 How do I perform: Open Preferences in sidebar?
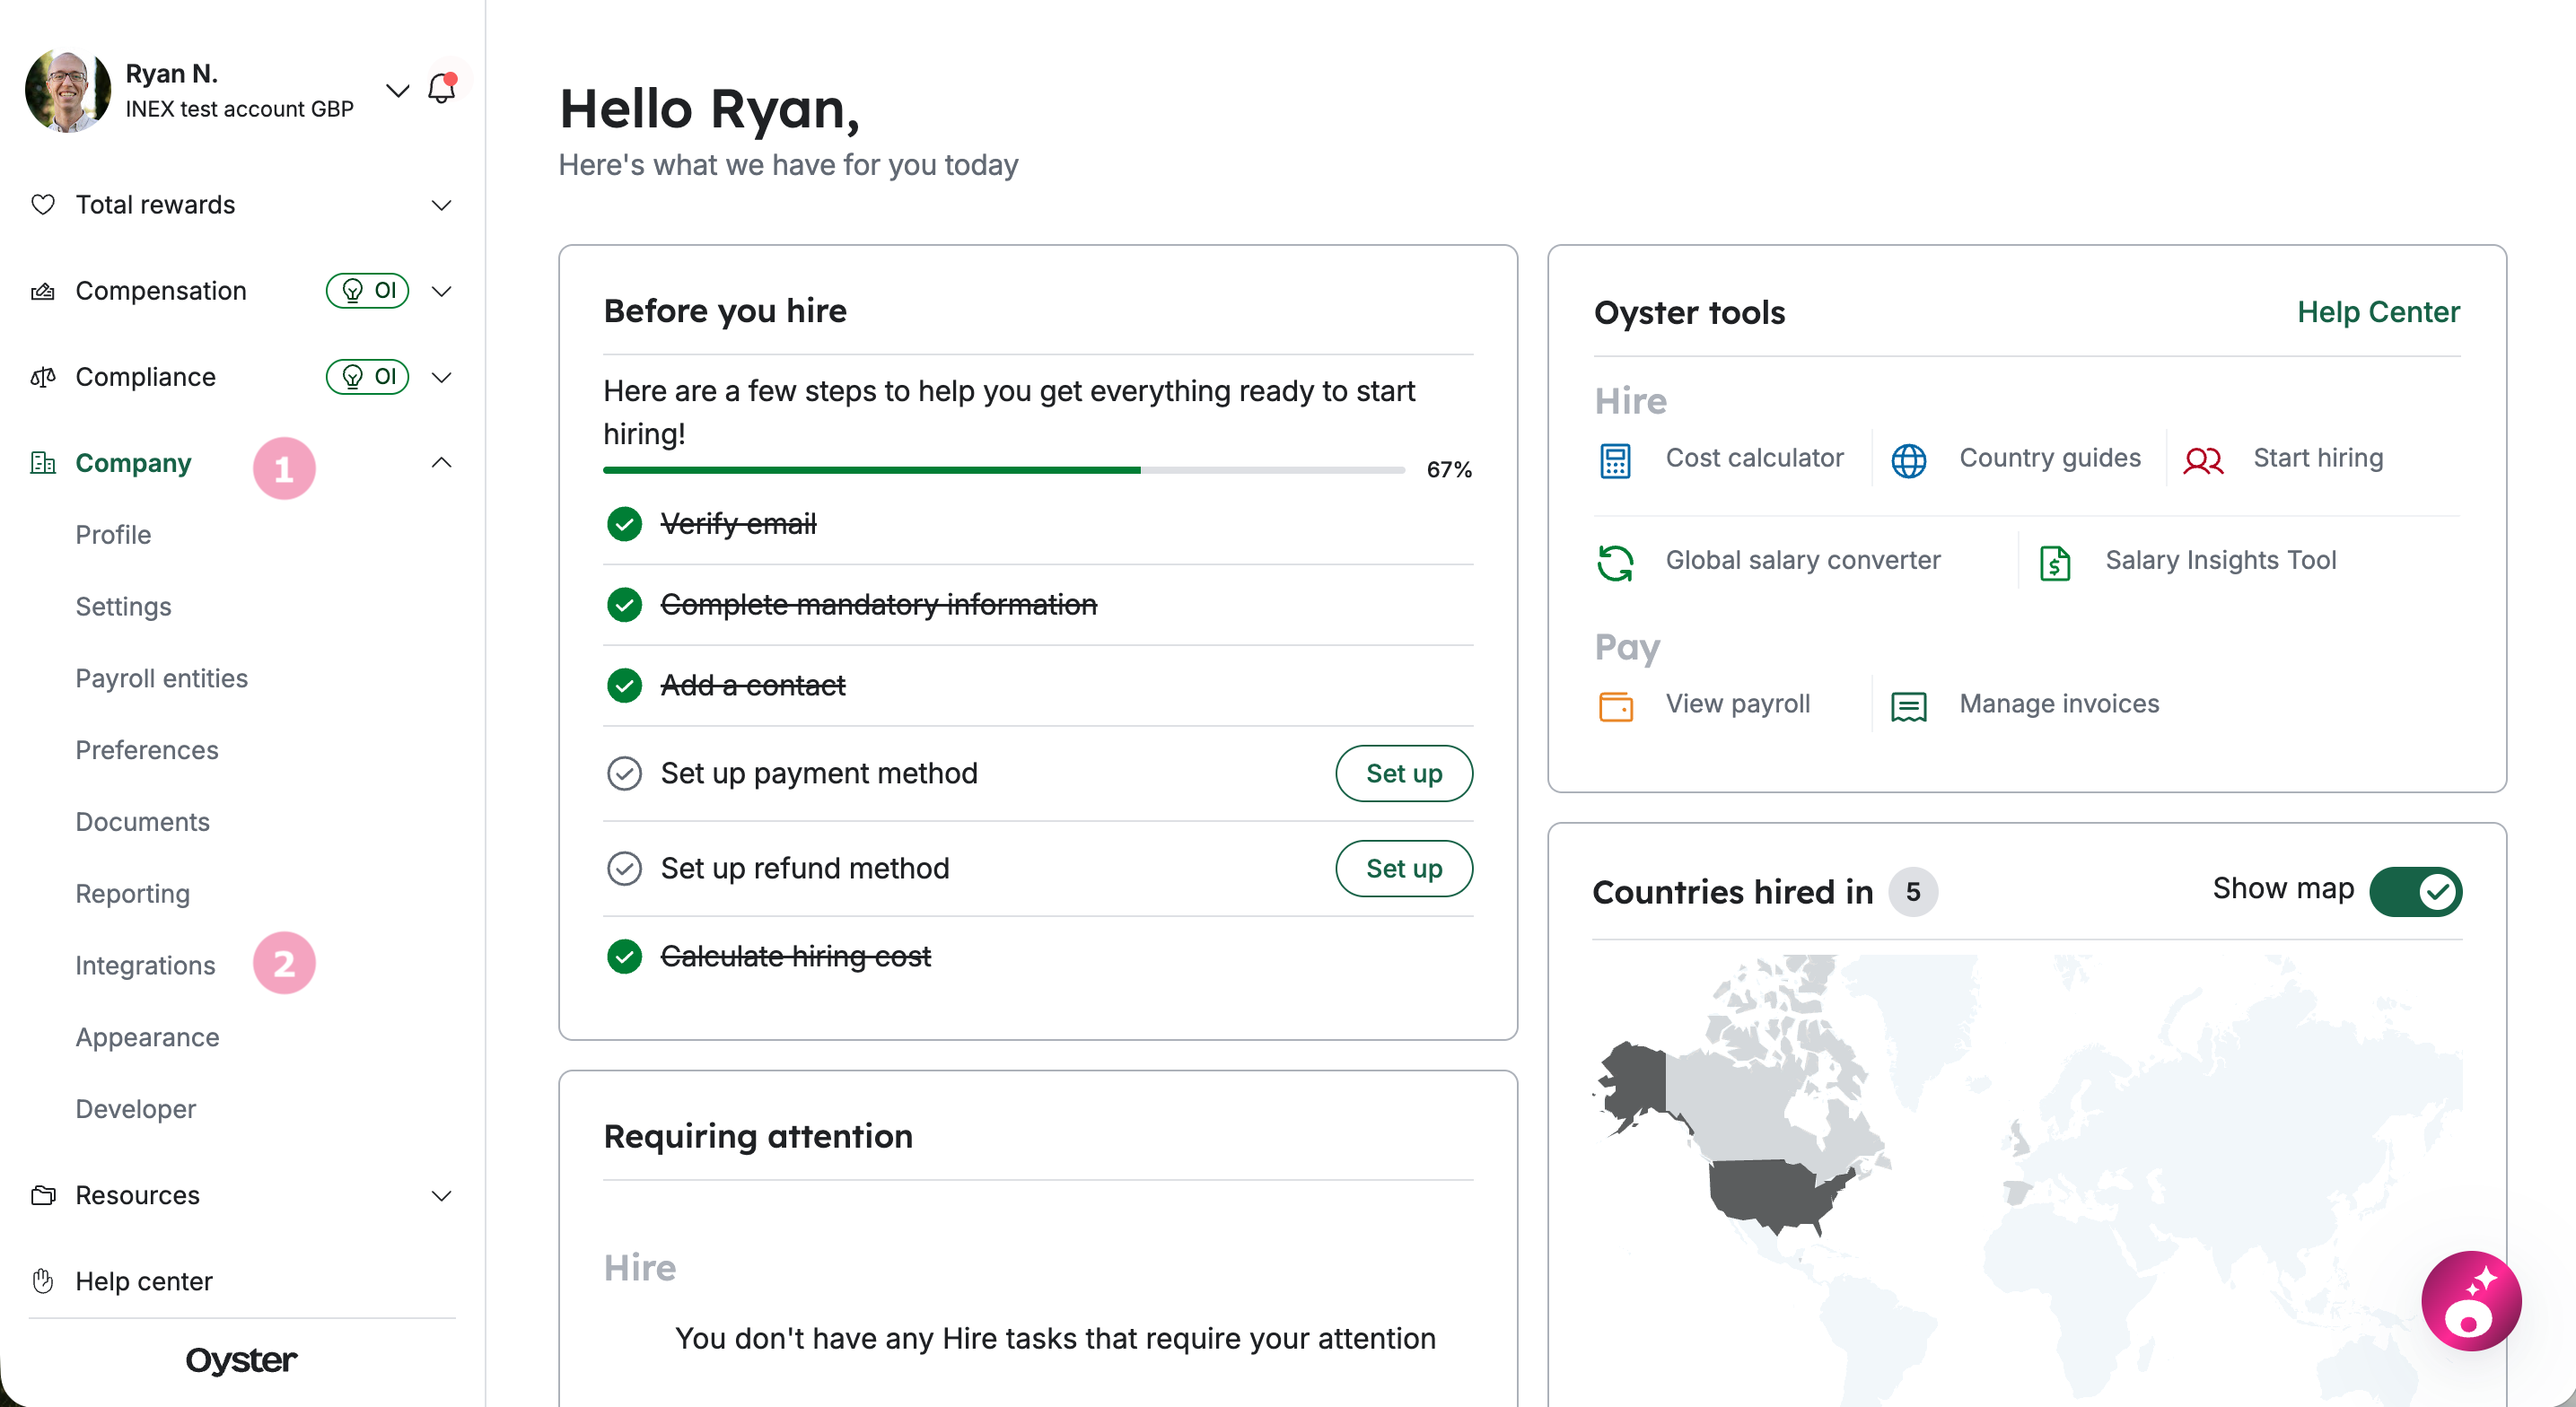[146, 751]
